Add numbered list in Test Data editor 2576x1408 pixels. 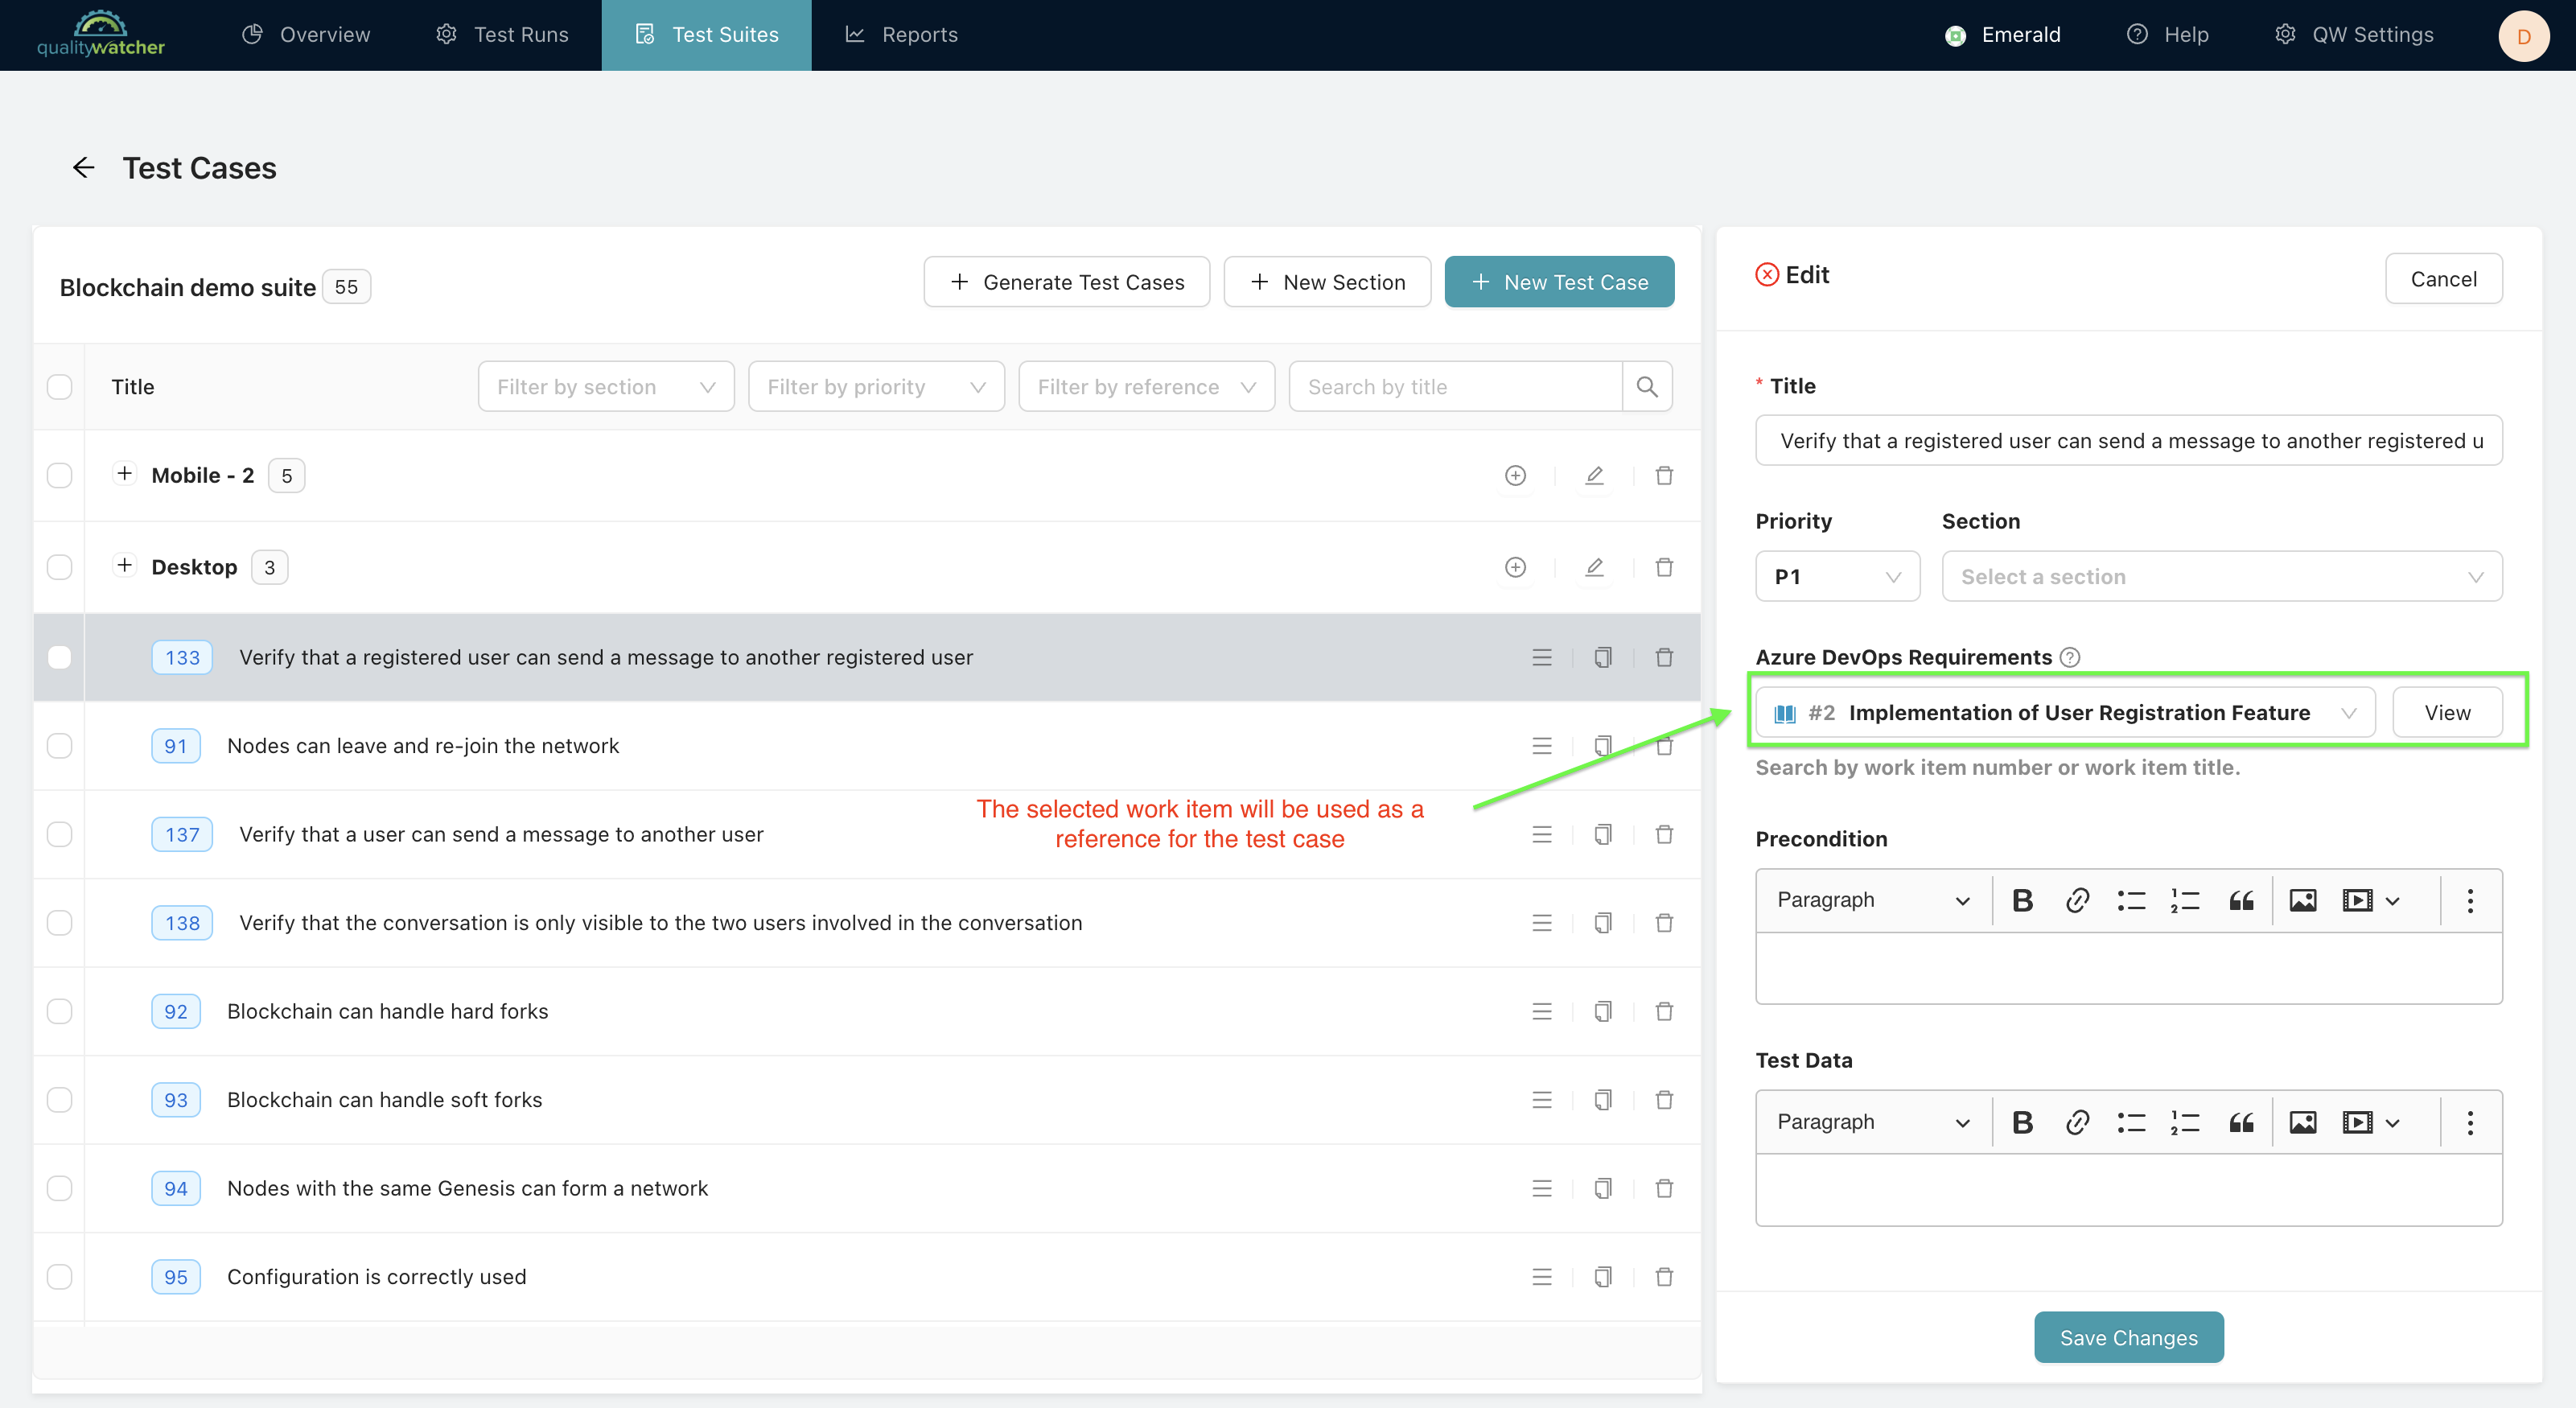(x=2185, y=1122)
